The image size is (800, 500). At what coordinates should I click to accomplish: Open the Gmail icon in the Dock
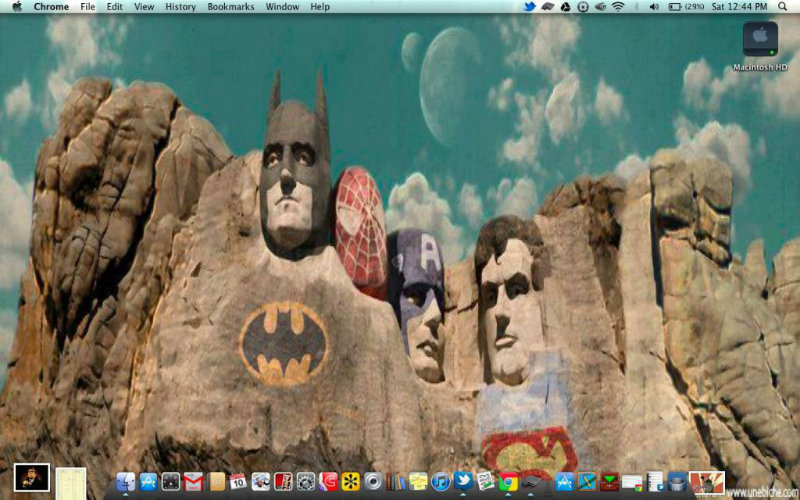[193, 481]
